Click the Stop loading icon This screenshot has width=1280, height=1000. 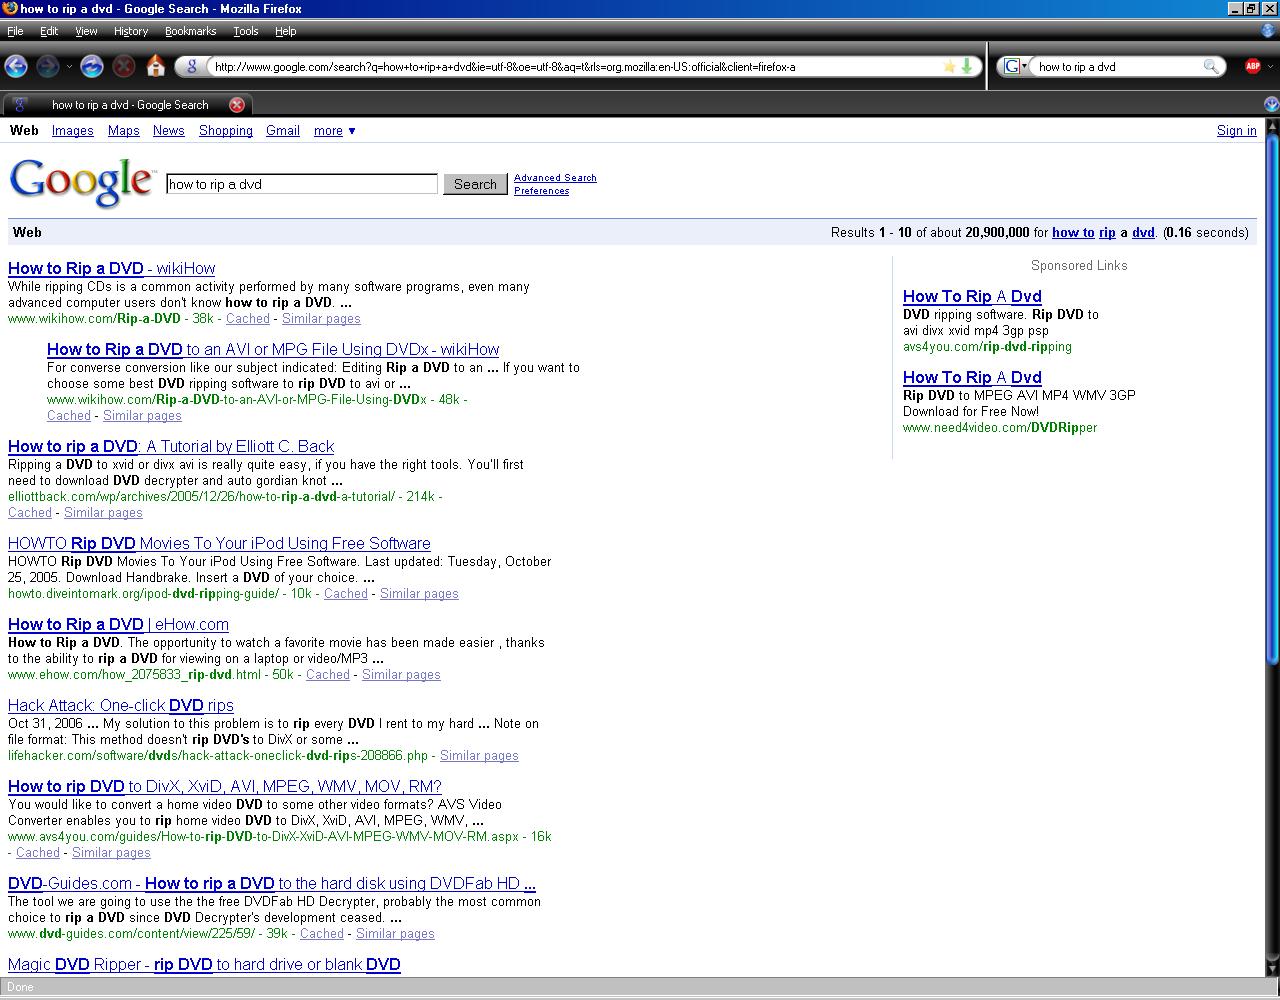click(x=124, y=67)
